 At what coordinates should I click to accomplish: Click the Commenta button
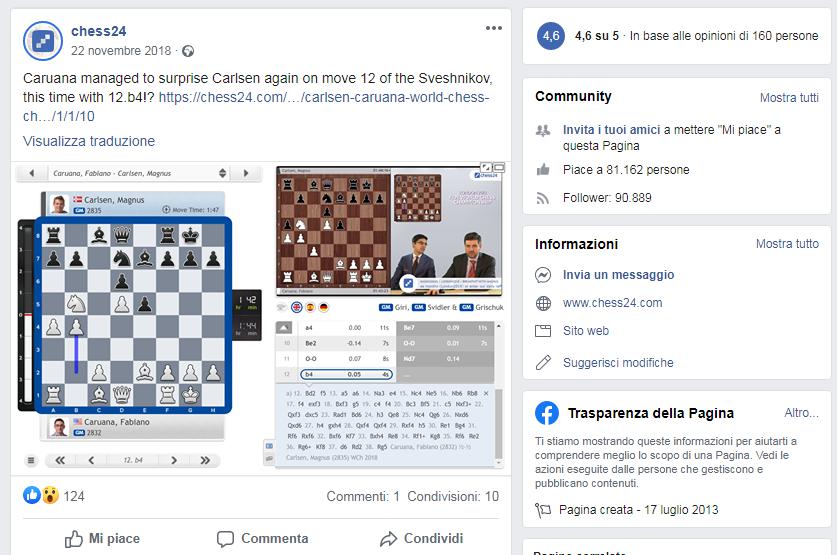(x=263, y=538)
